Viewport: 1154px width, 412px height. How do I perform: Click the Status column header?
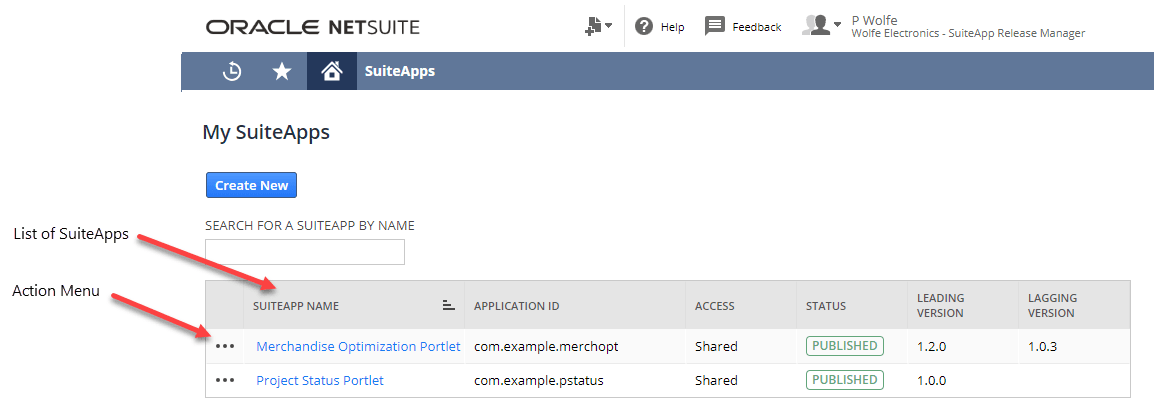[x=825, y=306]
